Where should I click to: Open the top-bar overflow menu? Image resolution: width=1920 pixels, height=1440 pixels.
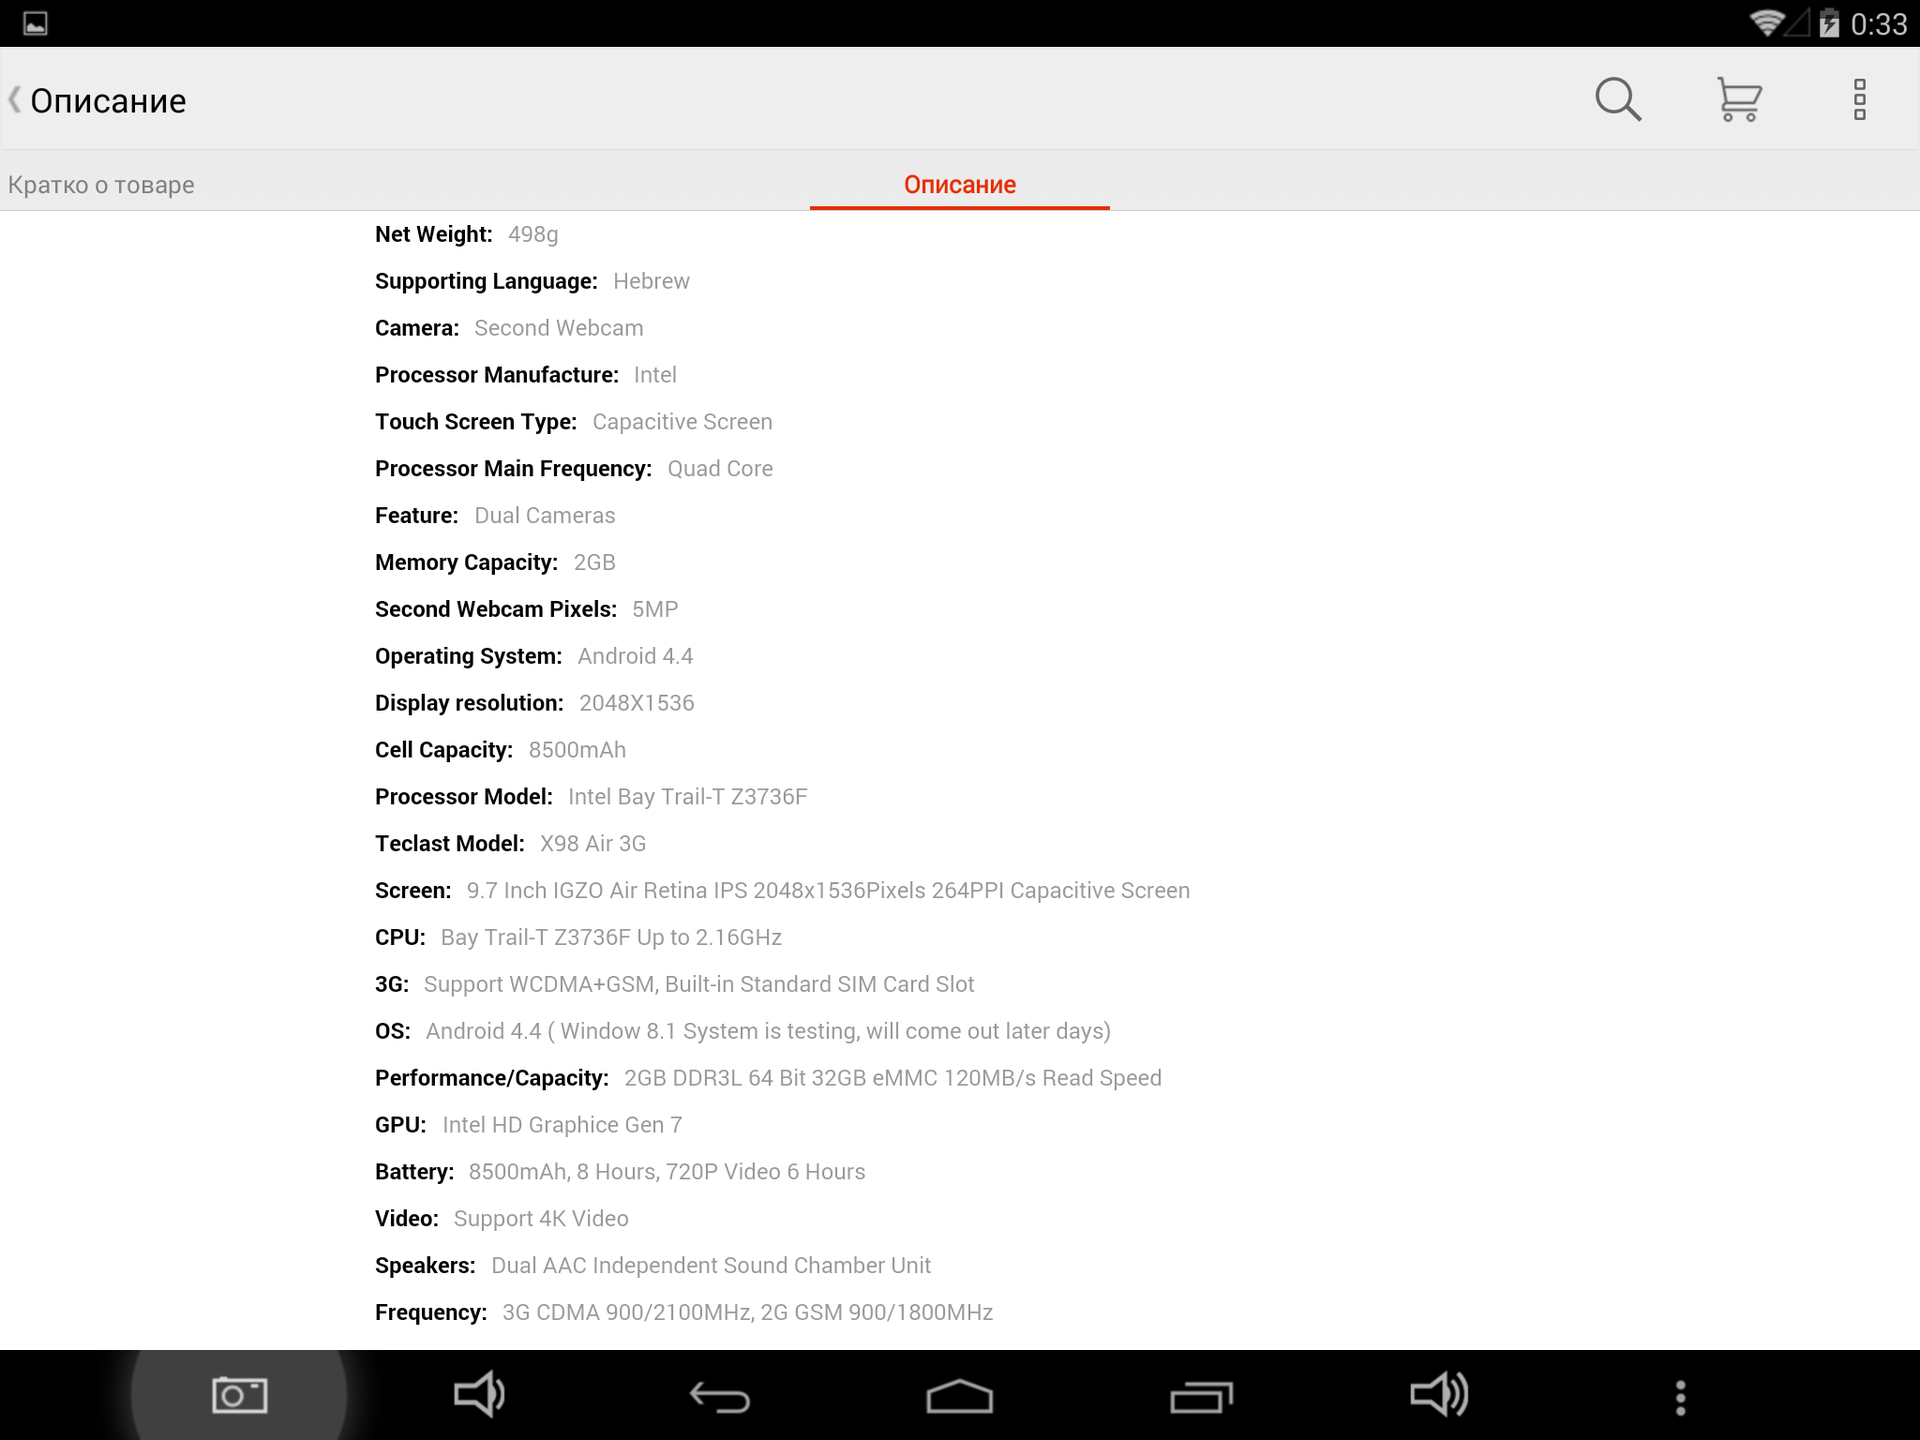[x=1859, y=99]
